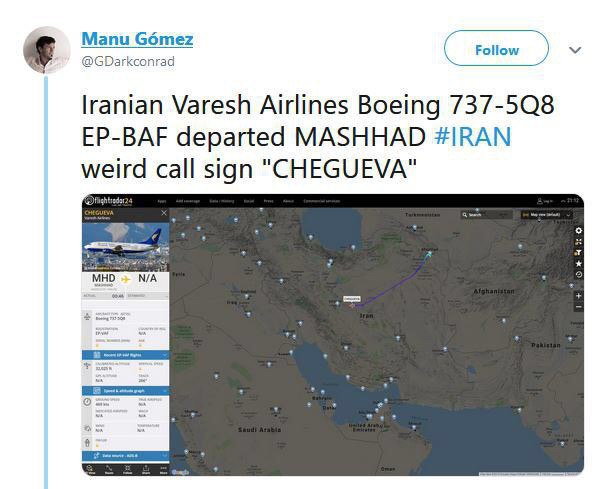Click the map filter funnel icon
This screenshot has width=614, height=489.
[578, 252]
